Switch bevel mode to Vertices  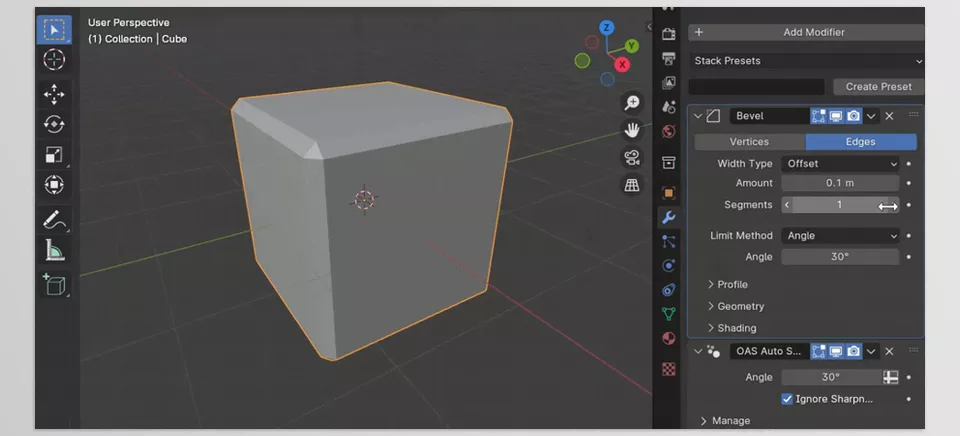coord(749,141)
